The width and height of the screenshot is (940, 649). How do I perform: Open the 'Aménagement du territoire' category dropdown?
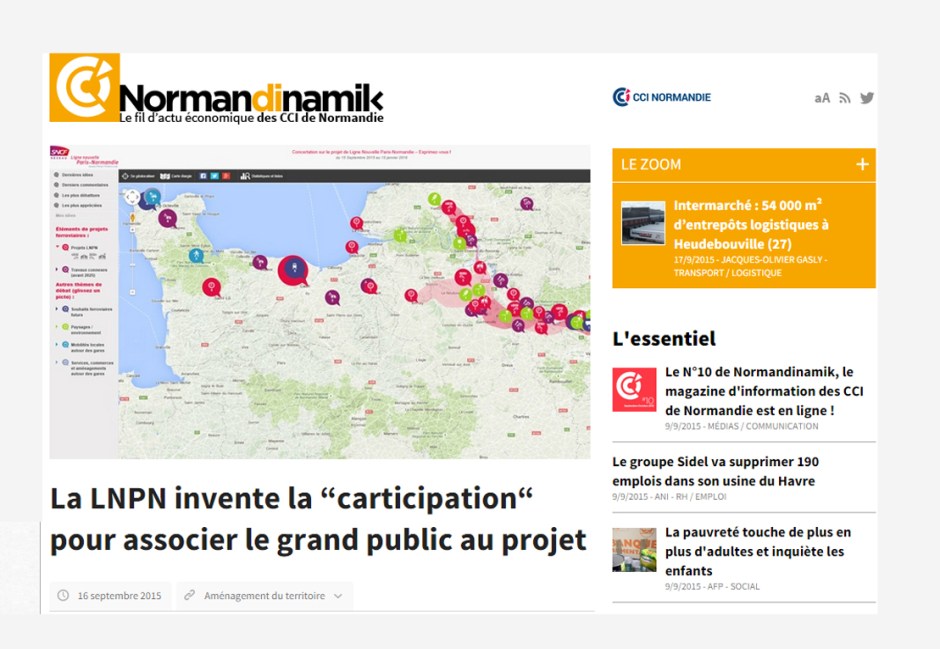[x=264, y=596]
